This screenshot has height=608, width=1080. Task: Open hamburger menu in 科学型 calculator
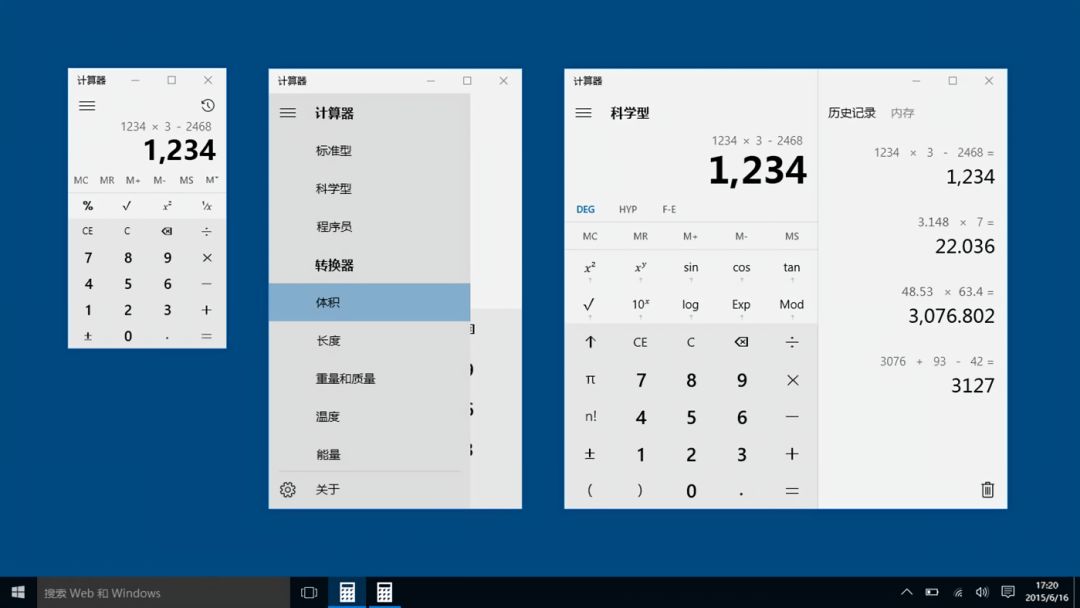[x=584, y=113]
